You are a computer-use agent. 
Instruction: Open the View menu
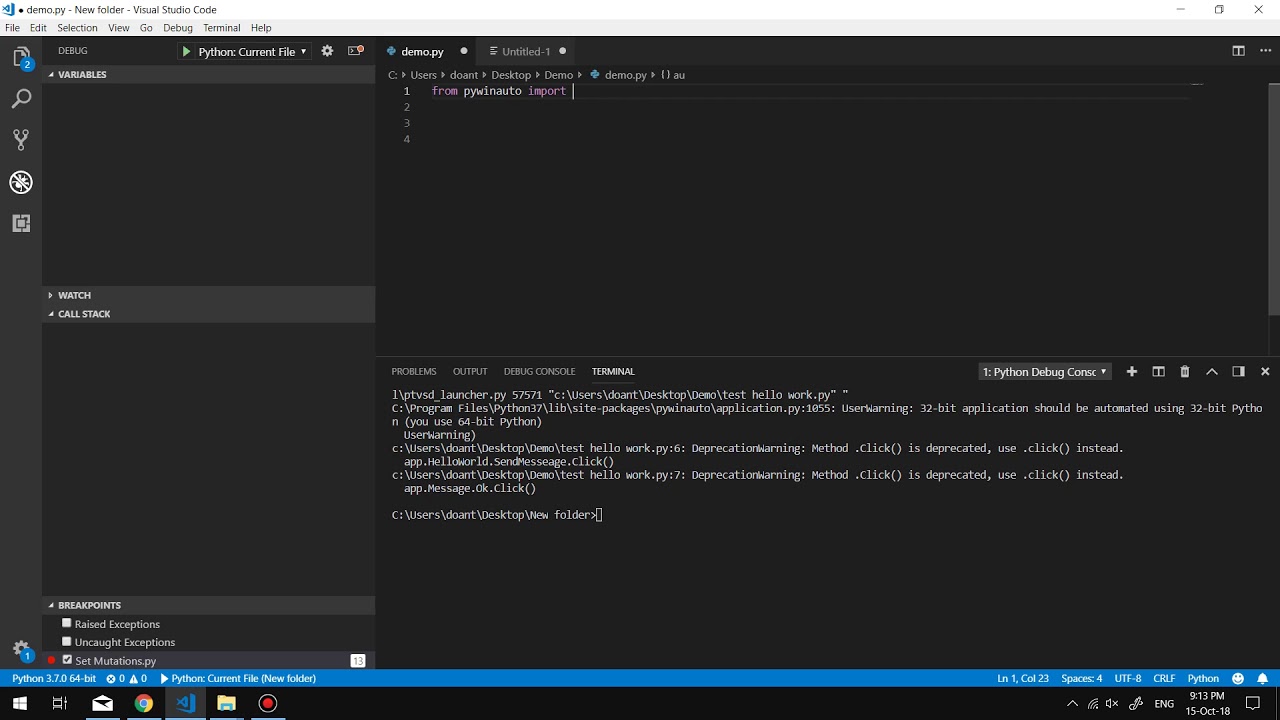118,28
